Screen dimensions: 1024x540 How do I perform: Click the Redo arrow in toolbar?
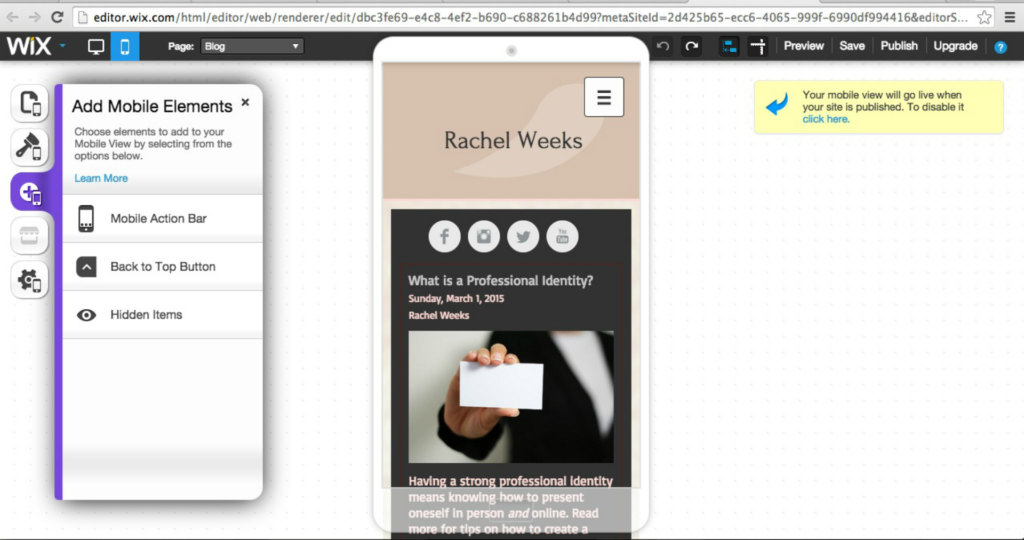coord(691,46)
